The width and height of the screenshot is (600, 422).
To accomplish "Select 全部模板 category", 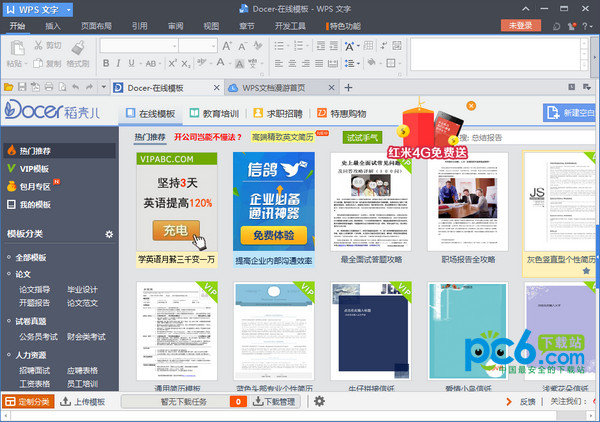I will 31,257.
